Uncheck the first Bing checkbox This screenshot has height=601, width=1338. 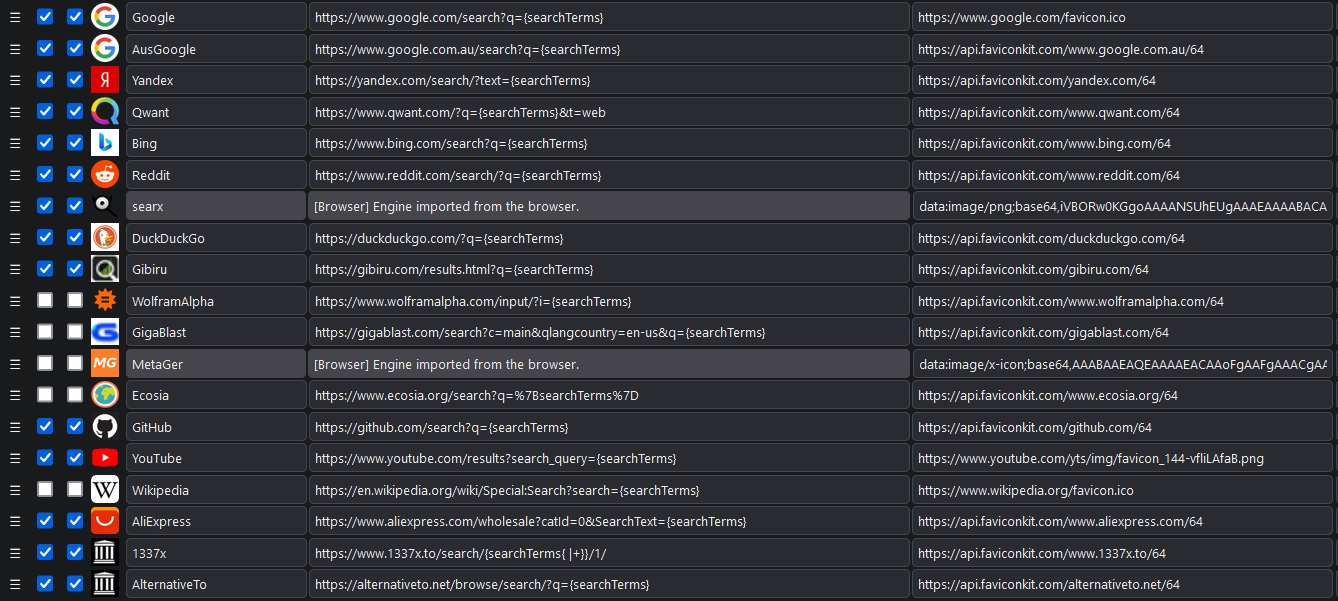click(44, 143)
